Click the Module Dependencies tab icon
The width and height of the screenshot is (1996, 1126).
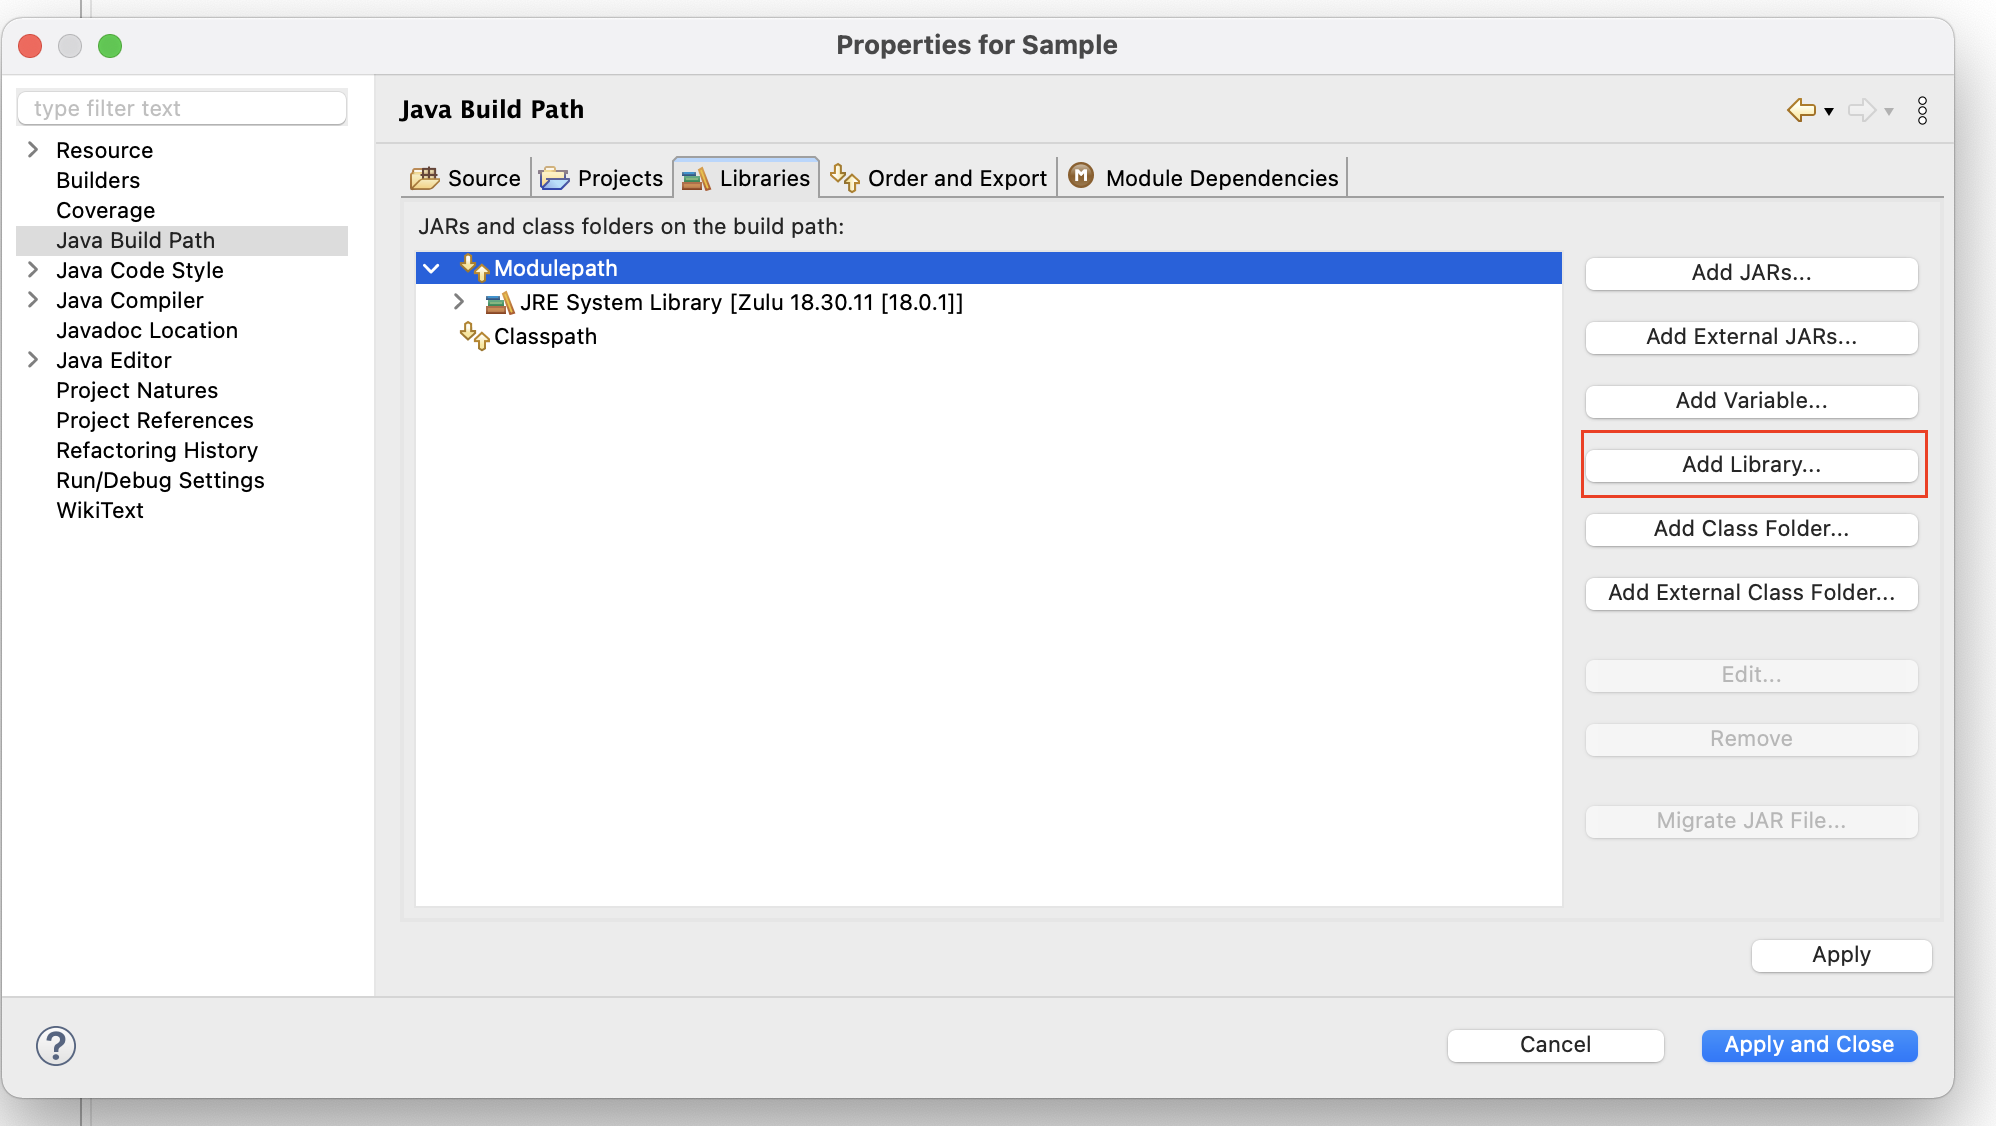coord(1081,177)
